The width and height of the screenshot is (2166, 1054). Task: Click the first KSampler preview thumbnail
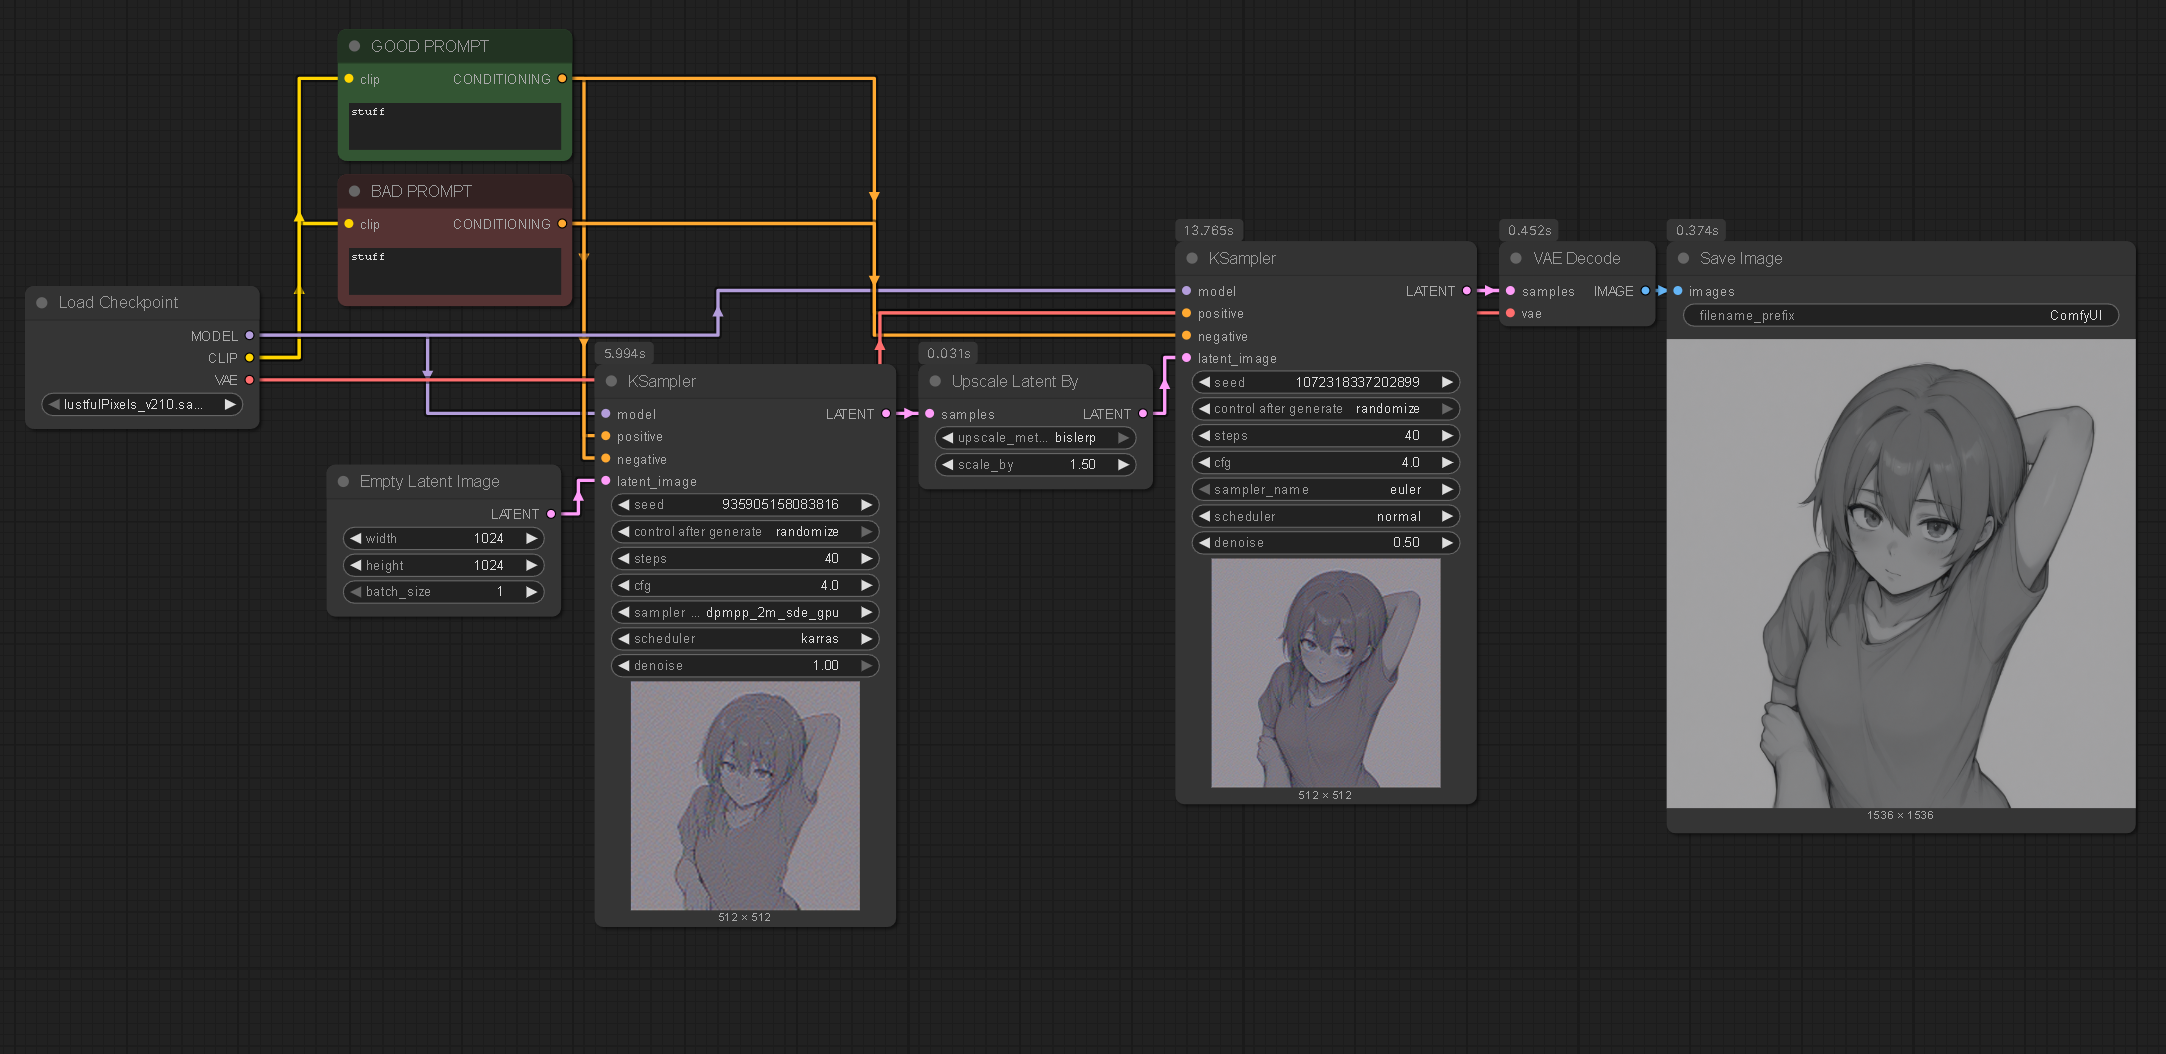pos(745,796)
